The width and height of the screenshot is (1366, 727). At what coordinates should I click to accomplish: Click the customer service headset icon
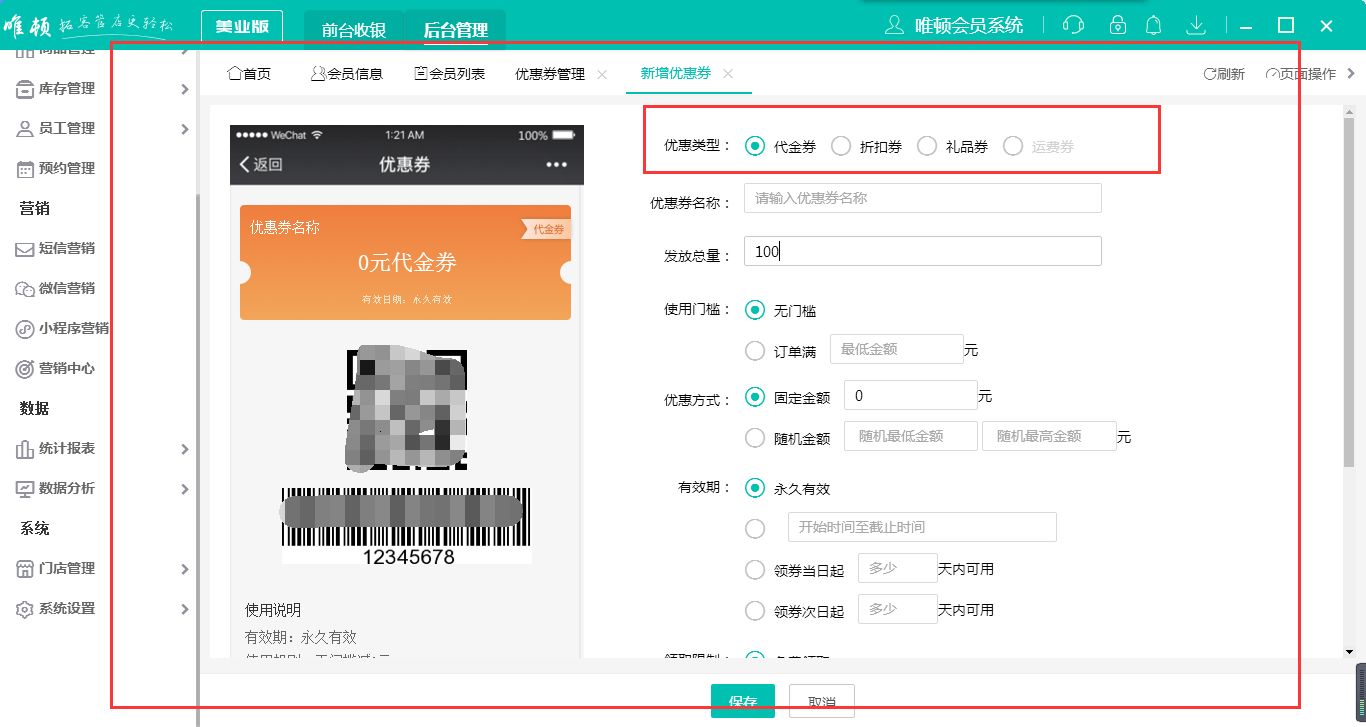[x=1074, y=25]
